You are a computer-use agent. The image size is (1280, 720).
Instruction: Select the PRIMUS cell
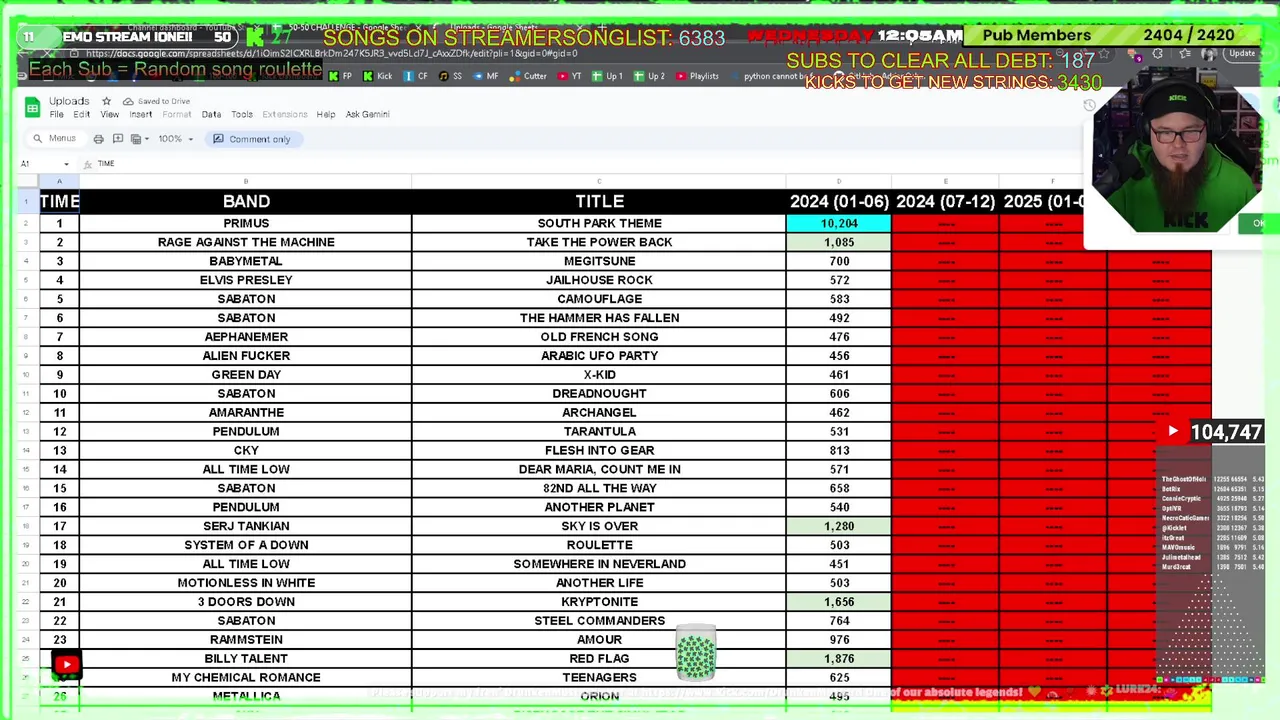(245, 224)
